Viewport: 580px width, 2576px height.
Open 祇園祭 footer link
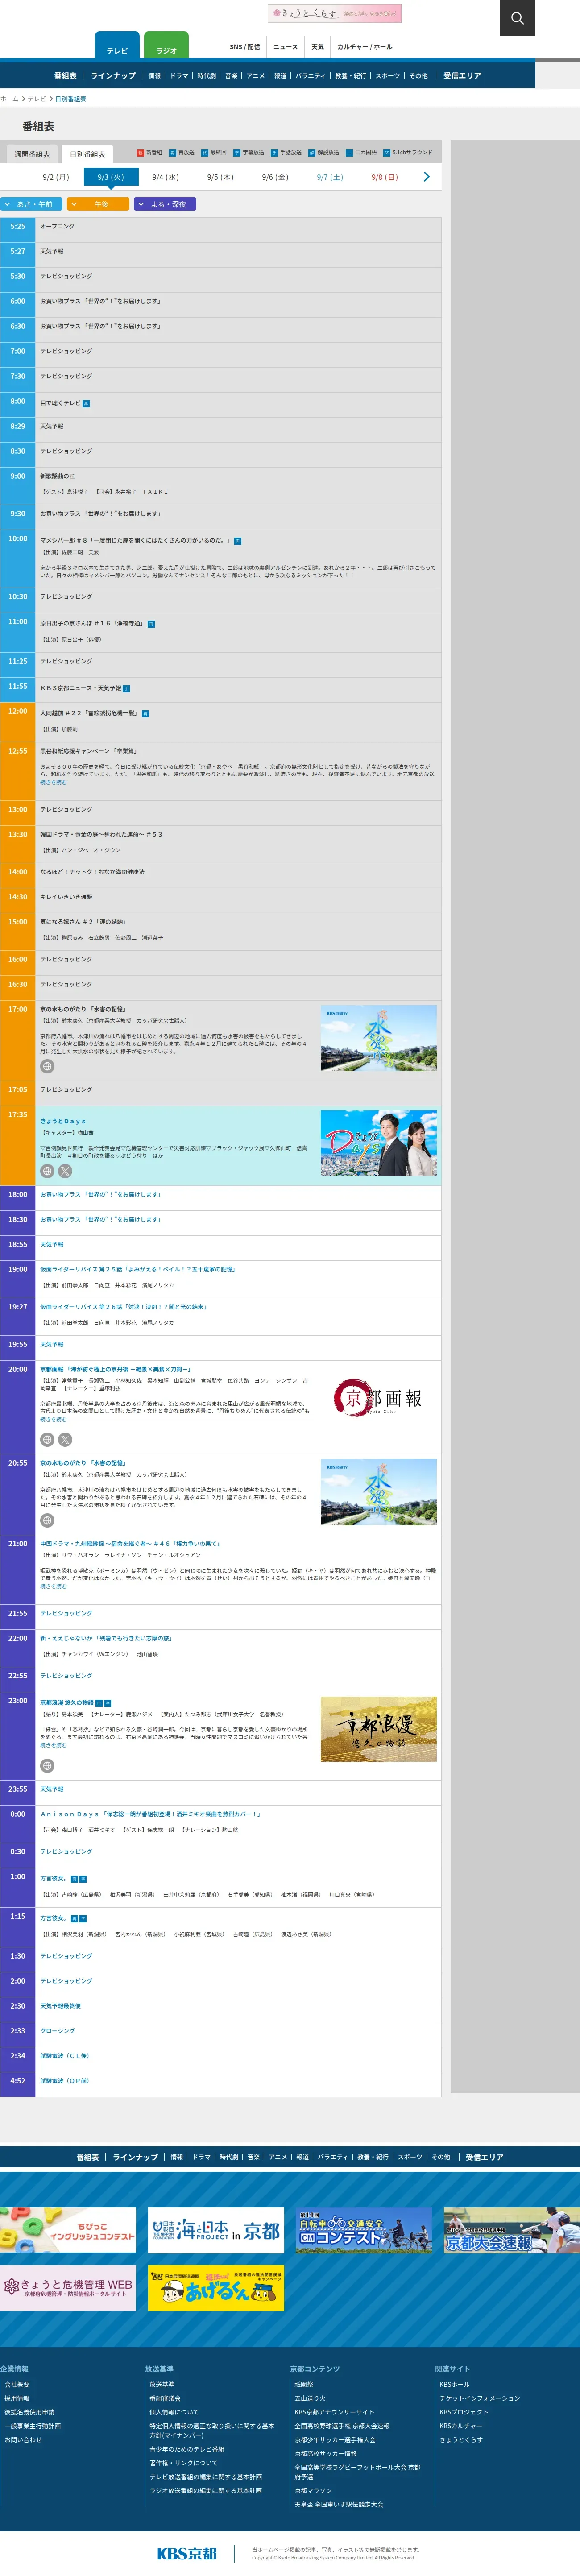(304, 2385)
